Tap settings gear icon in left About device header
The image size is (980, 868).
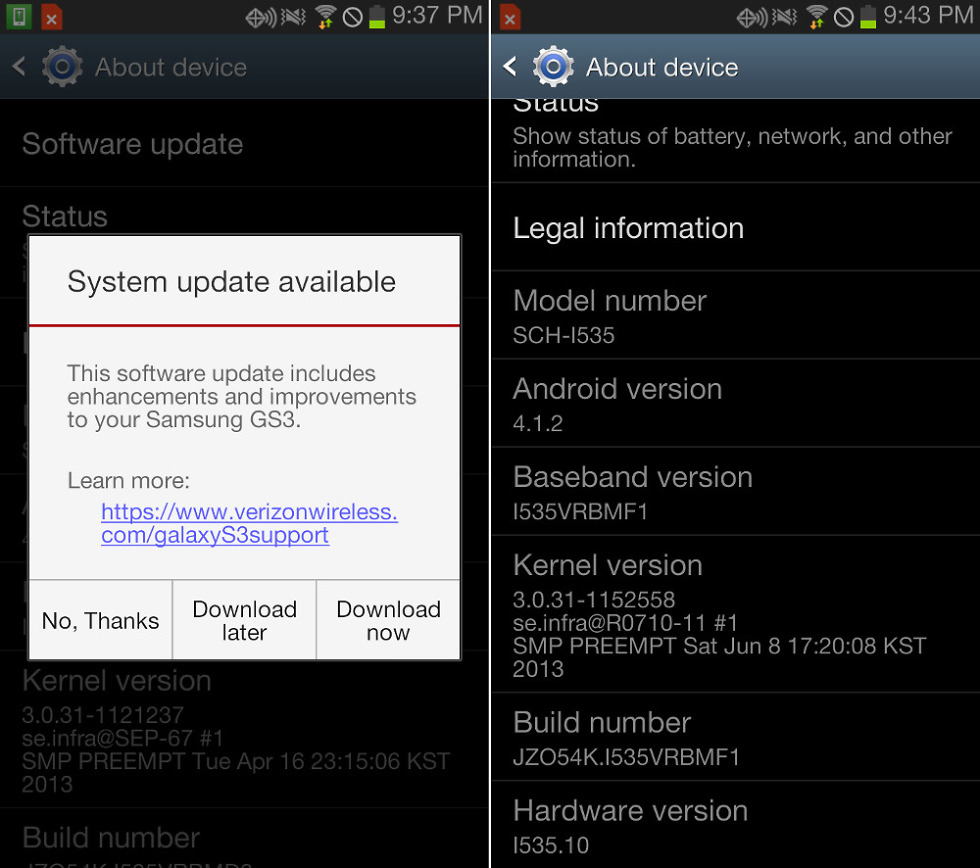(62, 66)
